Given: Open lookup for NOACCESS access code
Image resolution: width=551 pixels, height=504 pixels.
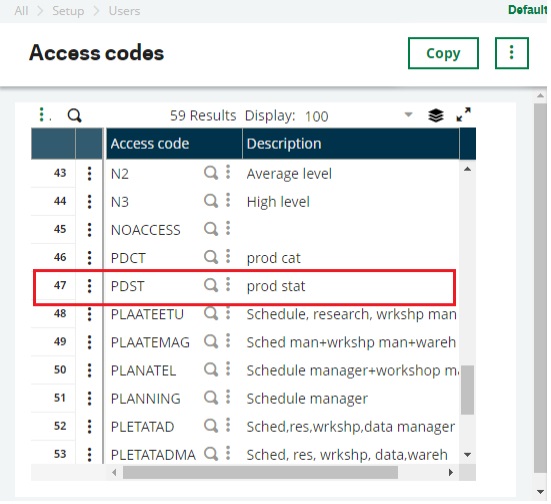Looking at the screenshot, I should pyautogui.click(x=210, y=229).
